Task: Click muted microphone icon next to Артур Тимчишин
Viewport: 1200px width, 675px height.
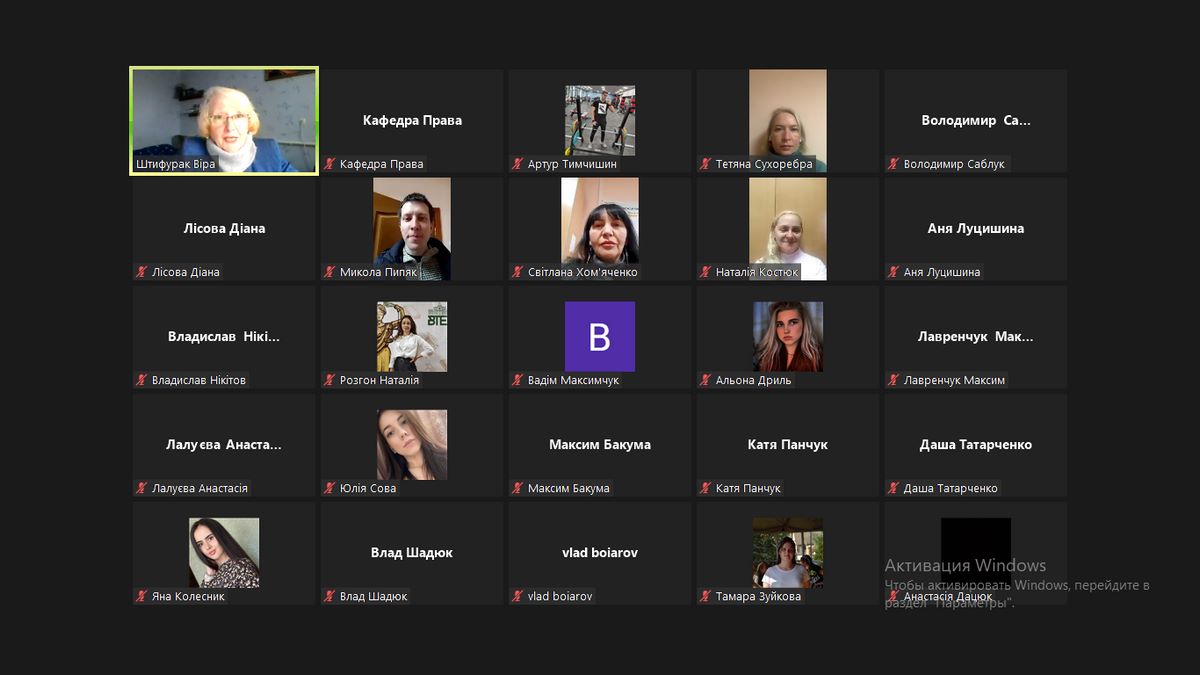Action: [518, 164]
